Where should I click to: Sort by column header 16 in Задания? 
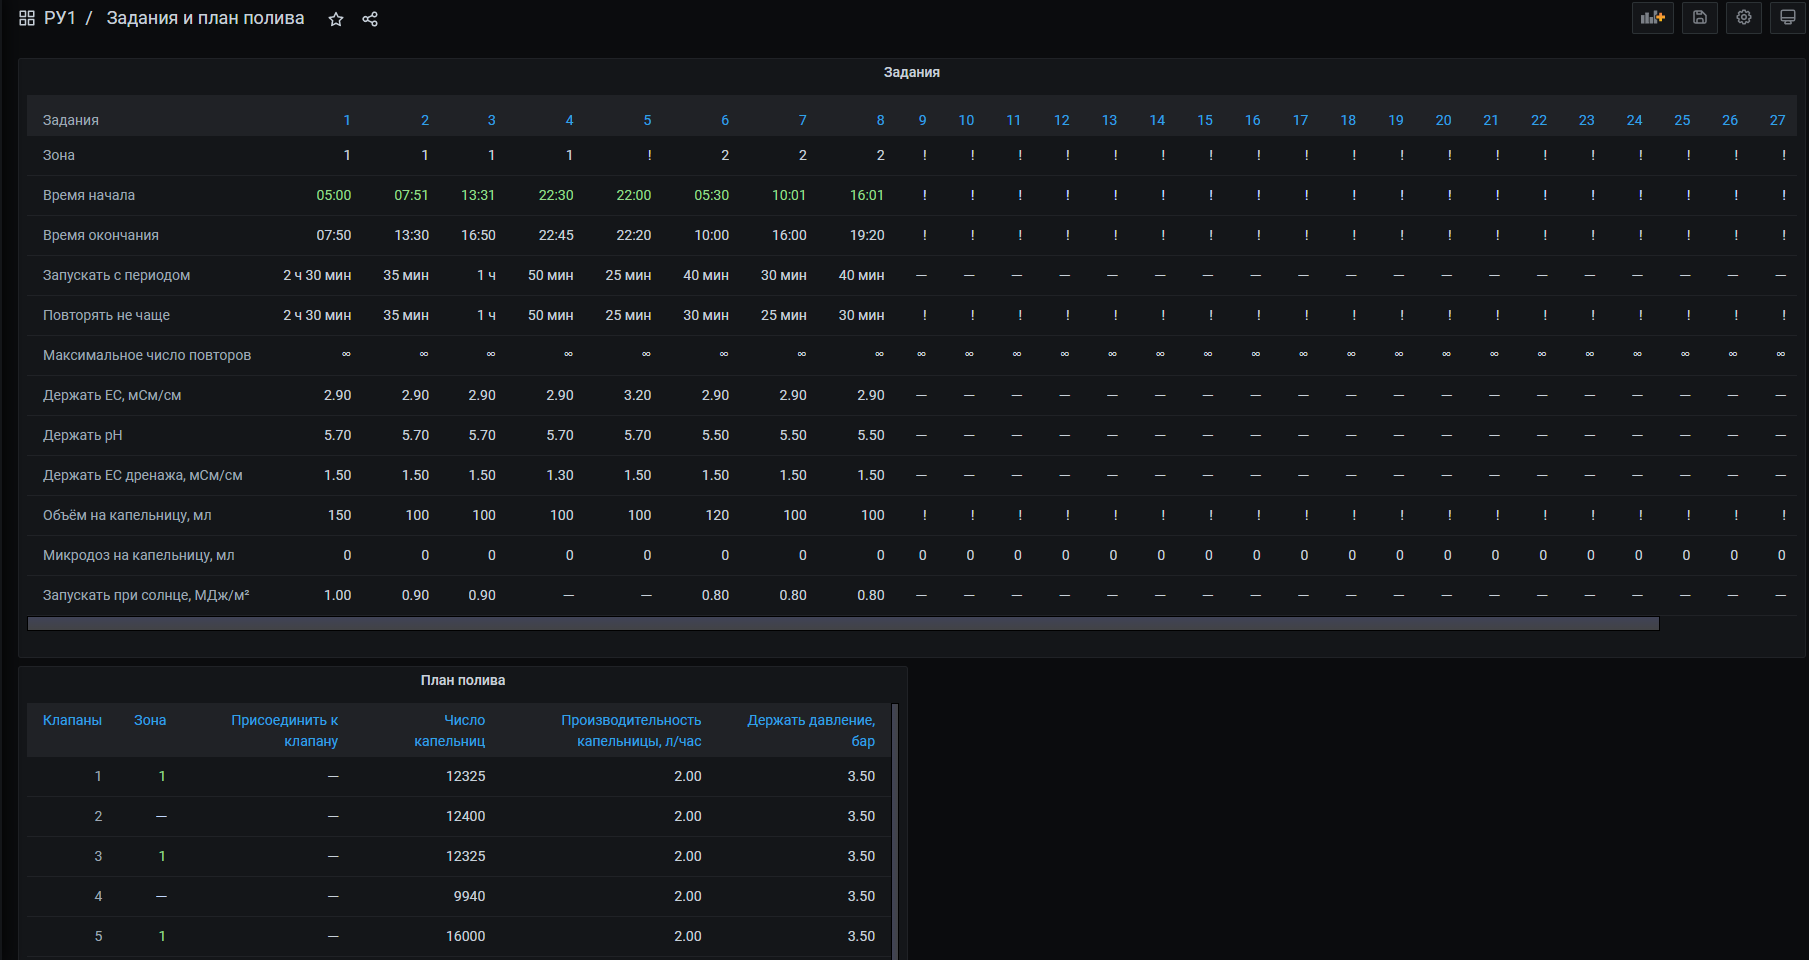(1252, 120)
